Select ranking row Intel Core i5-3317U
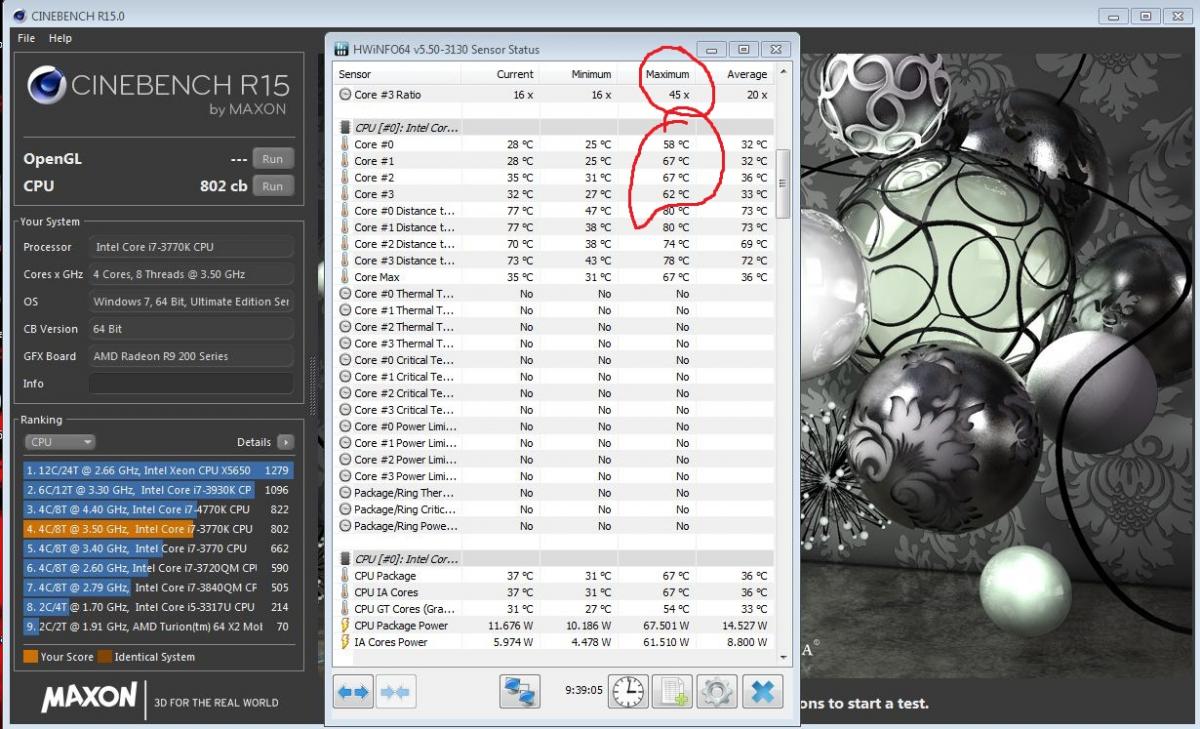The height and width of the screenshot is (729, 1200). click(x=158, y=607)
